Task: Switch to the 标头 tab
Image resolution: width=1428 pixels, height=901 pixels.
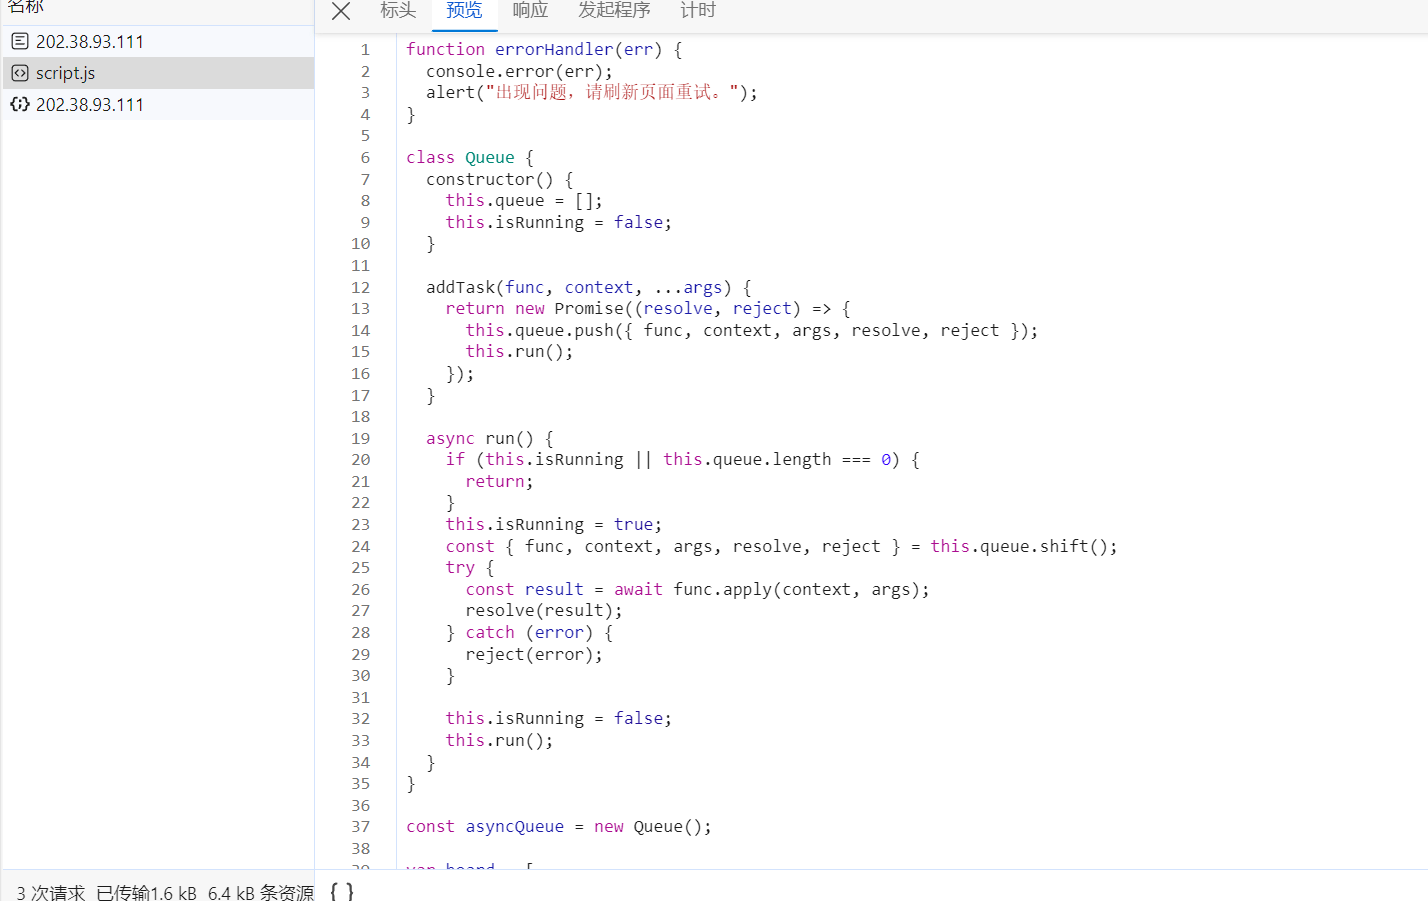Action: coord(398,10)
